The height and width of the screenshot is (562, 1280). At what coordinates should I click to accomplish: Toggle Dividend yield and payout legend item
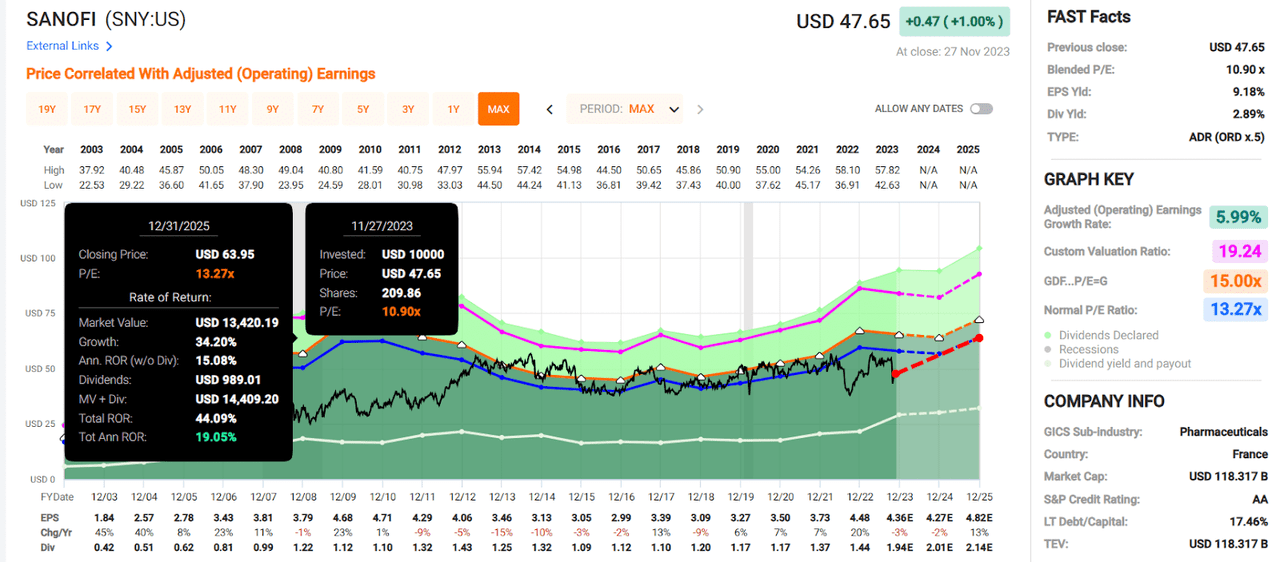pyautogui.click(x=1118, y=363)
